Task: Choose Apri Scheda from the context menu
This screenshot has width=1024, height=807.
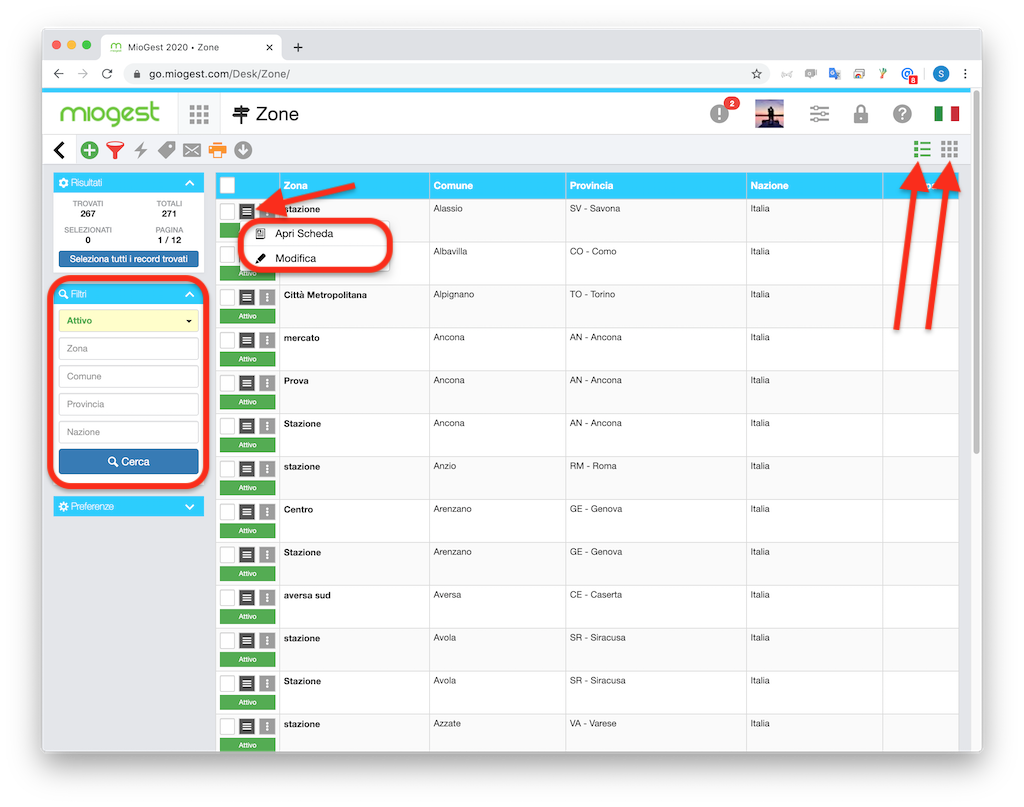Action: pos(304,234)
